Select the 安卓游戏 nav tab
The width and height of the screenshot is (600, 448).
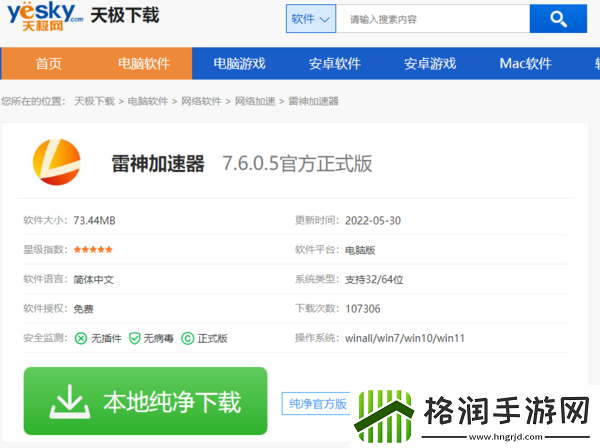[x=430, y=64]
